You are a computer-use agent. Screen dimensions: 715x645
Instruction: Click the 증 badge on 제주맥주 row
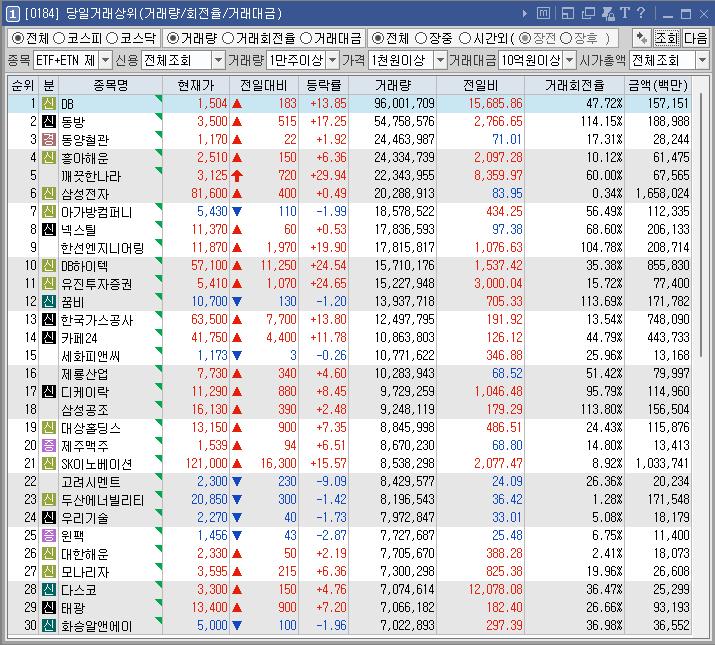[x=49, y=445]
